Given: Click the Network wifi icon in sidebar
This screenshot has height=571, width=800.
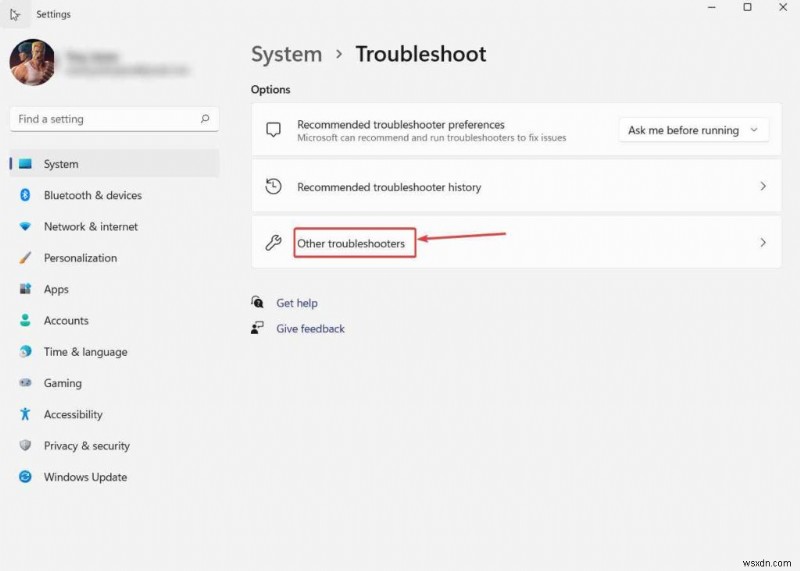Looking at the screenshot, I should 25,227.
